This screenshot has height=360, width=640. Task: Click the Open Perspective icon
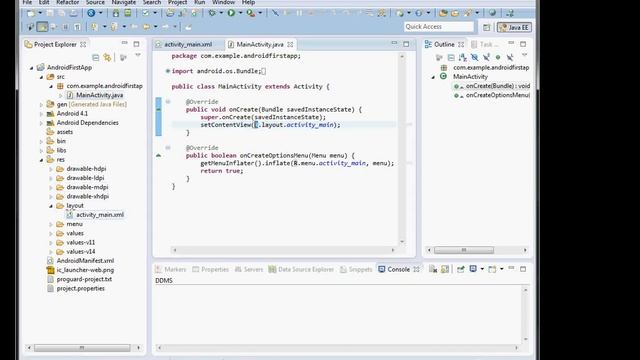(x=486, y=27)
